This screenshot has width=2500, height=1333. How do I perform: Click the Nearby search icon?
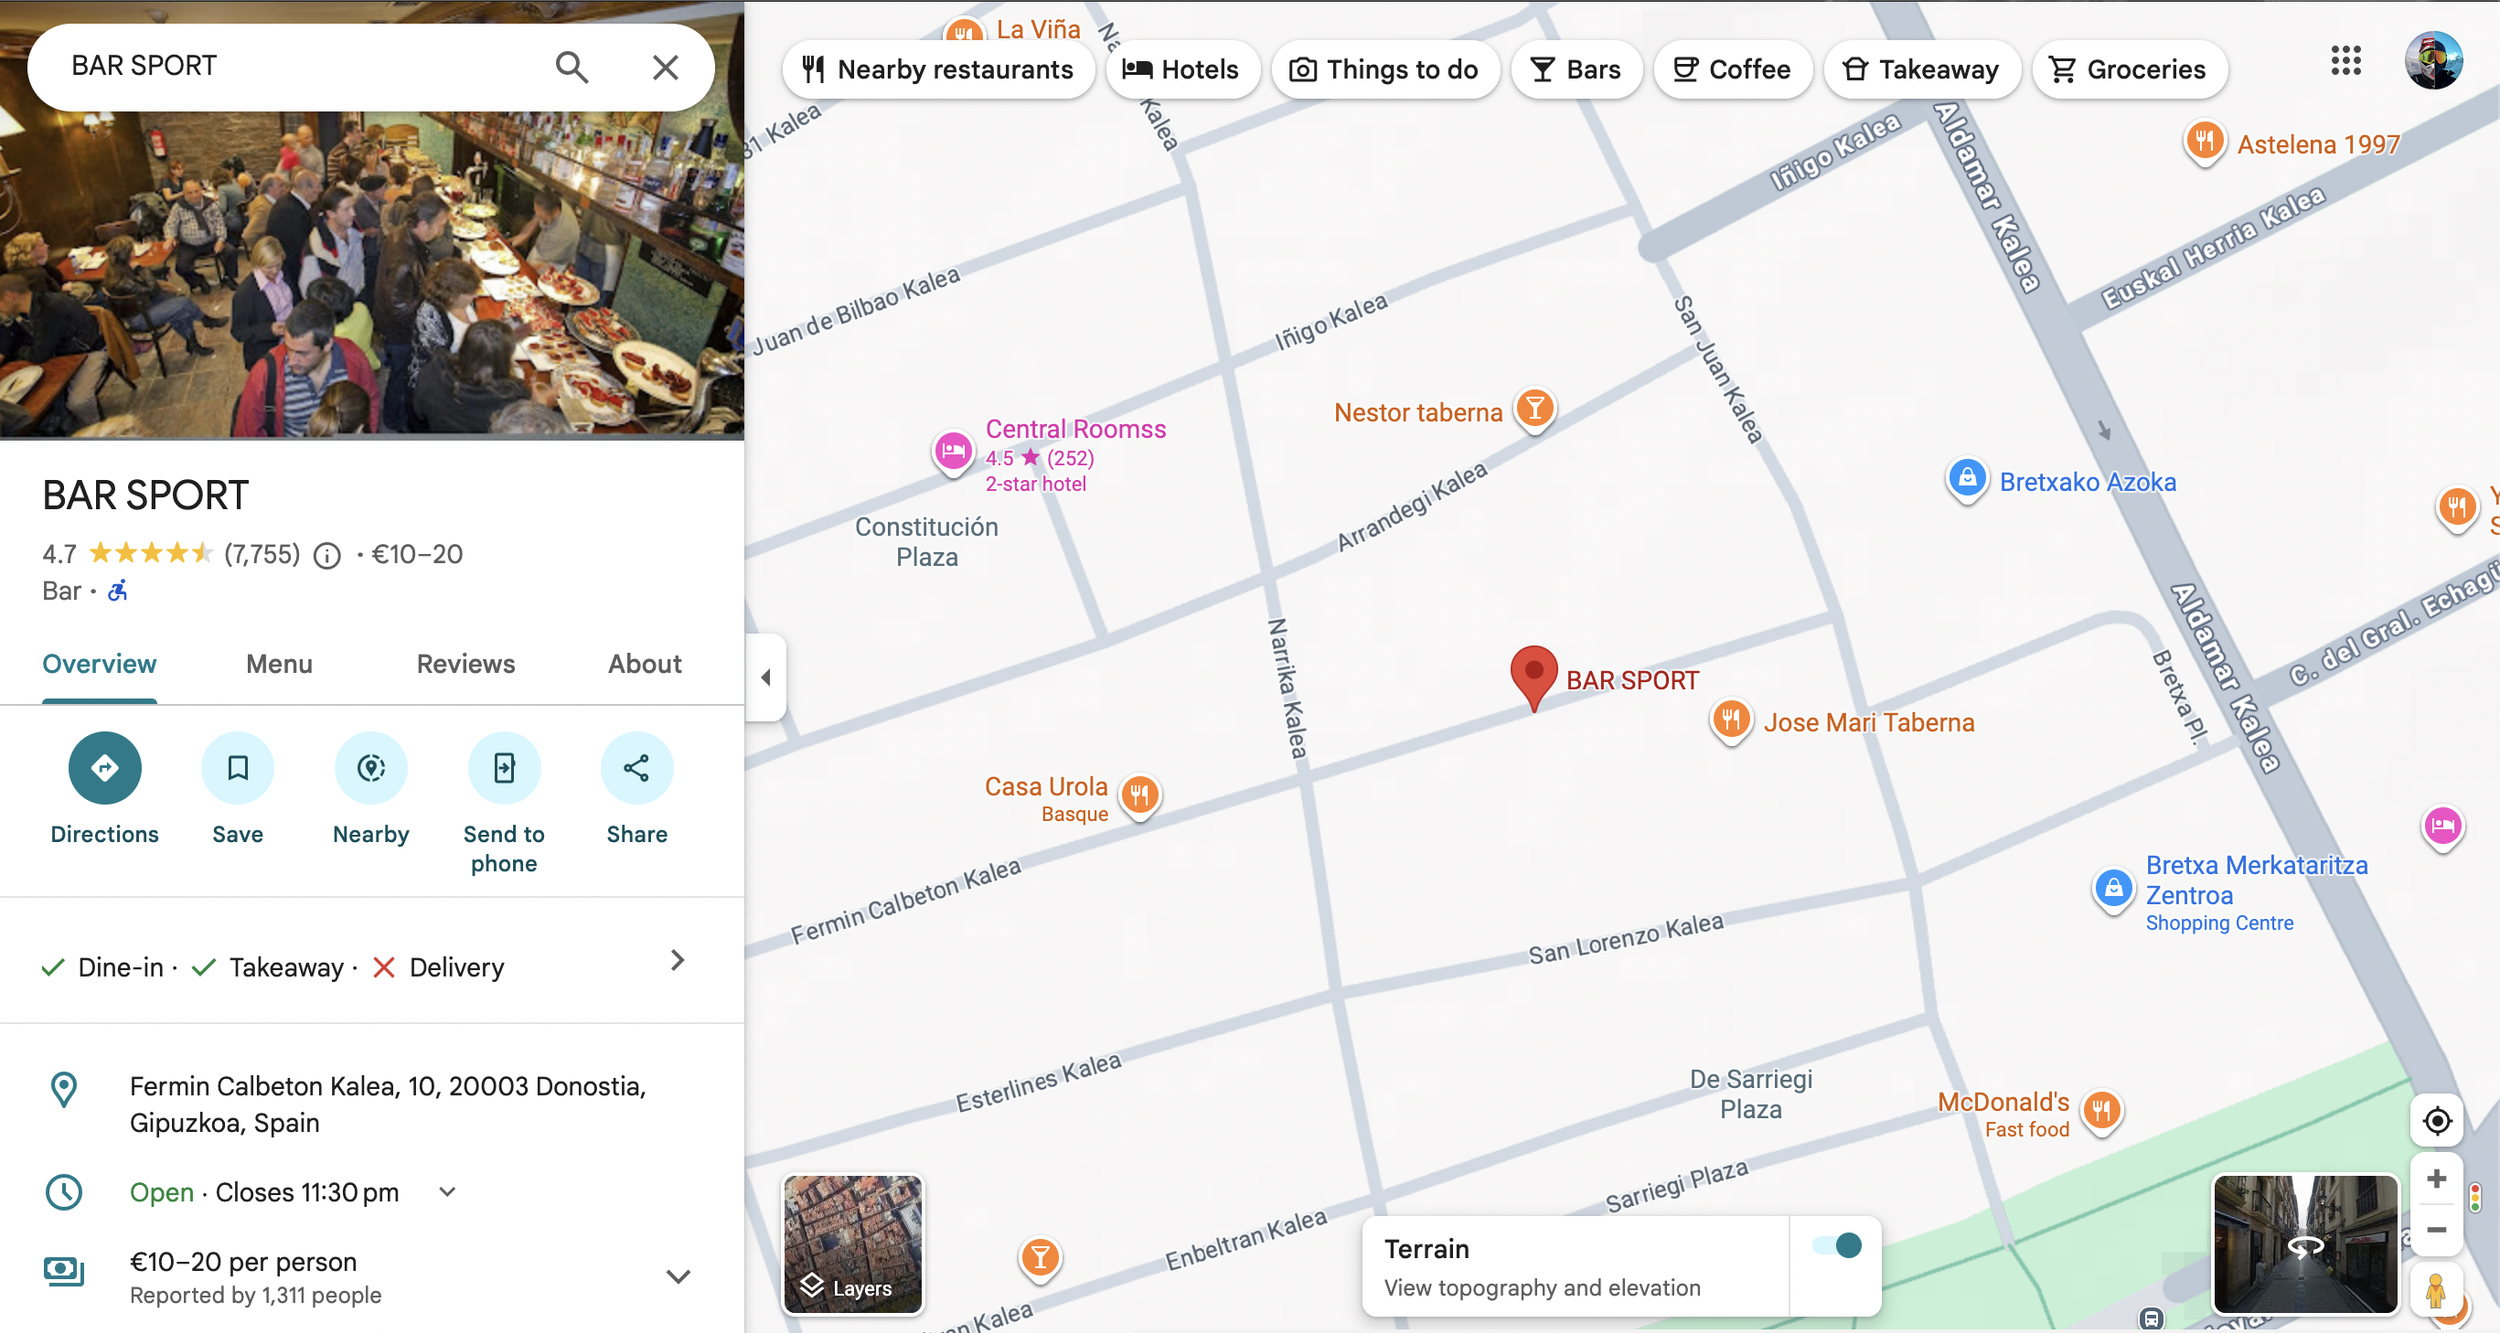370,768
